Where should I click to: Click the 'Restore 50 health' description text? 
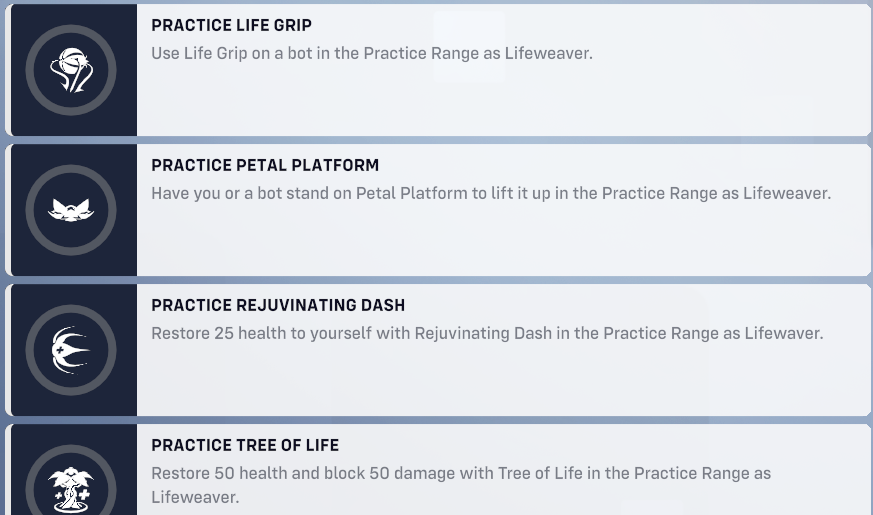point(461,473)
